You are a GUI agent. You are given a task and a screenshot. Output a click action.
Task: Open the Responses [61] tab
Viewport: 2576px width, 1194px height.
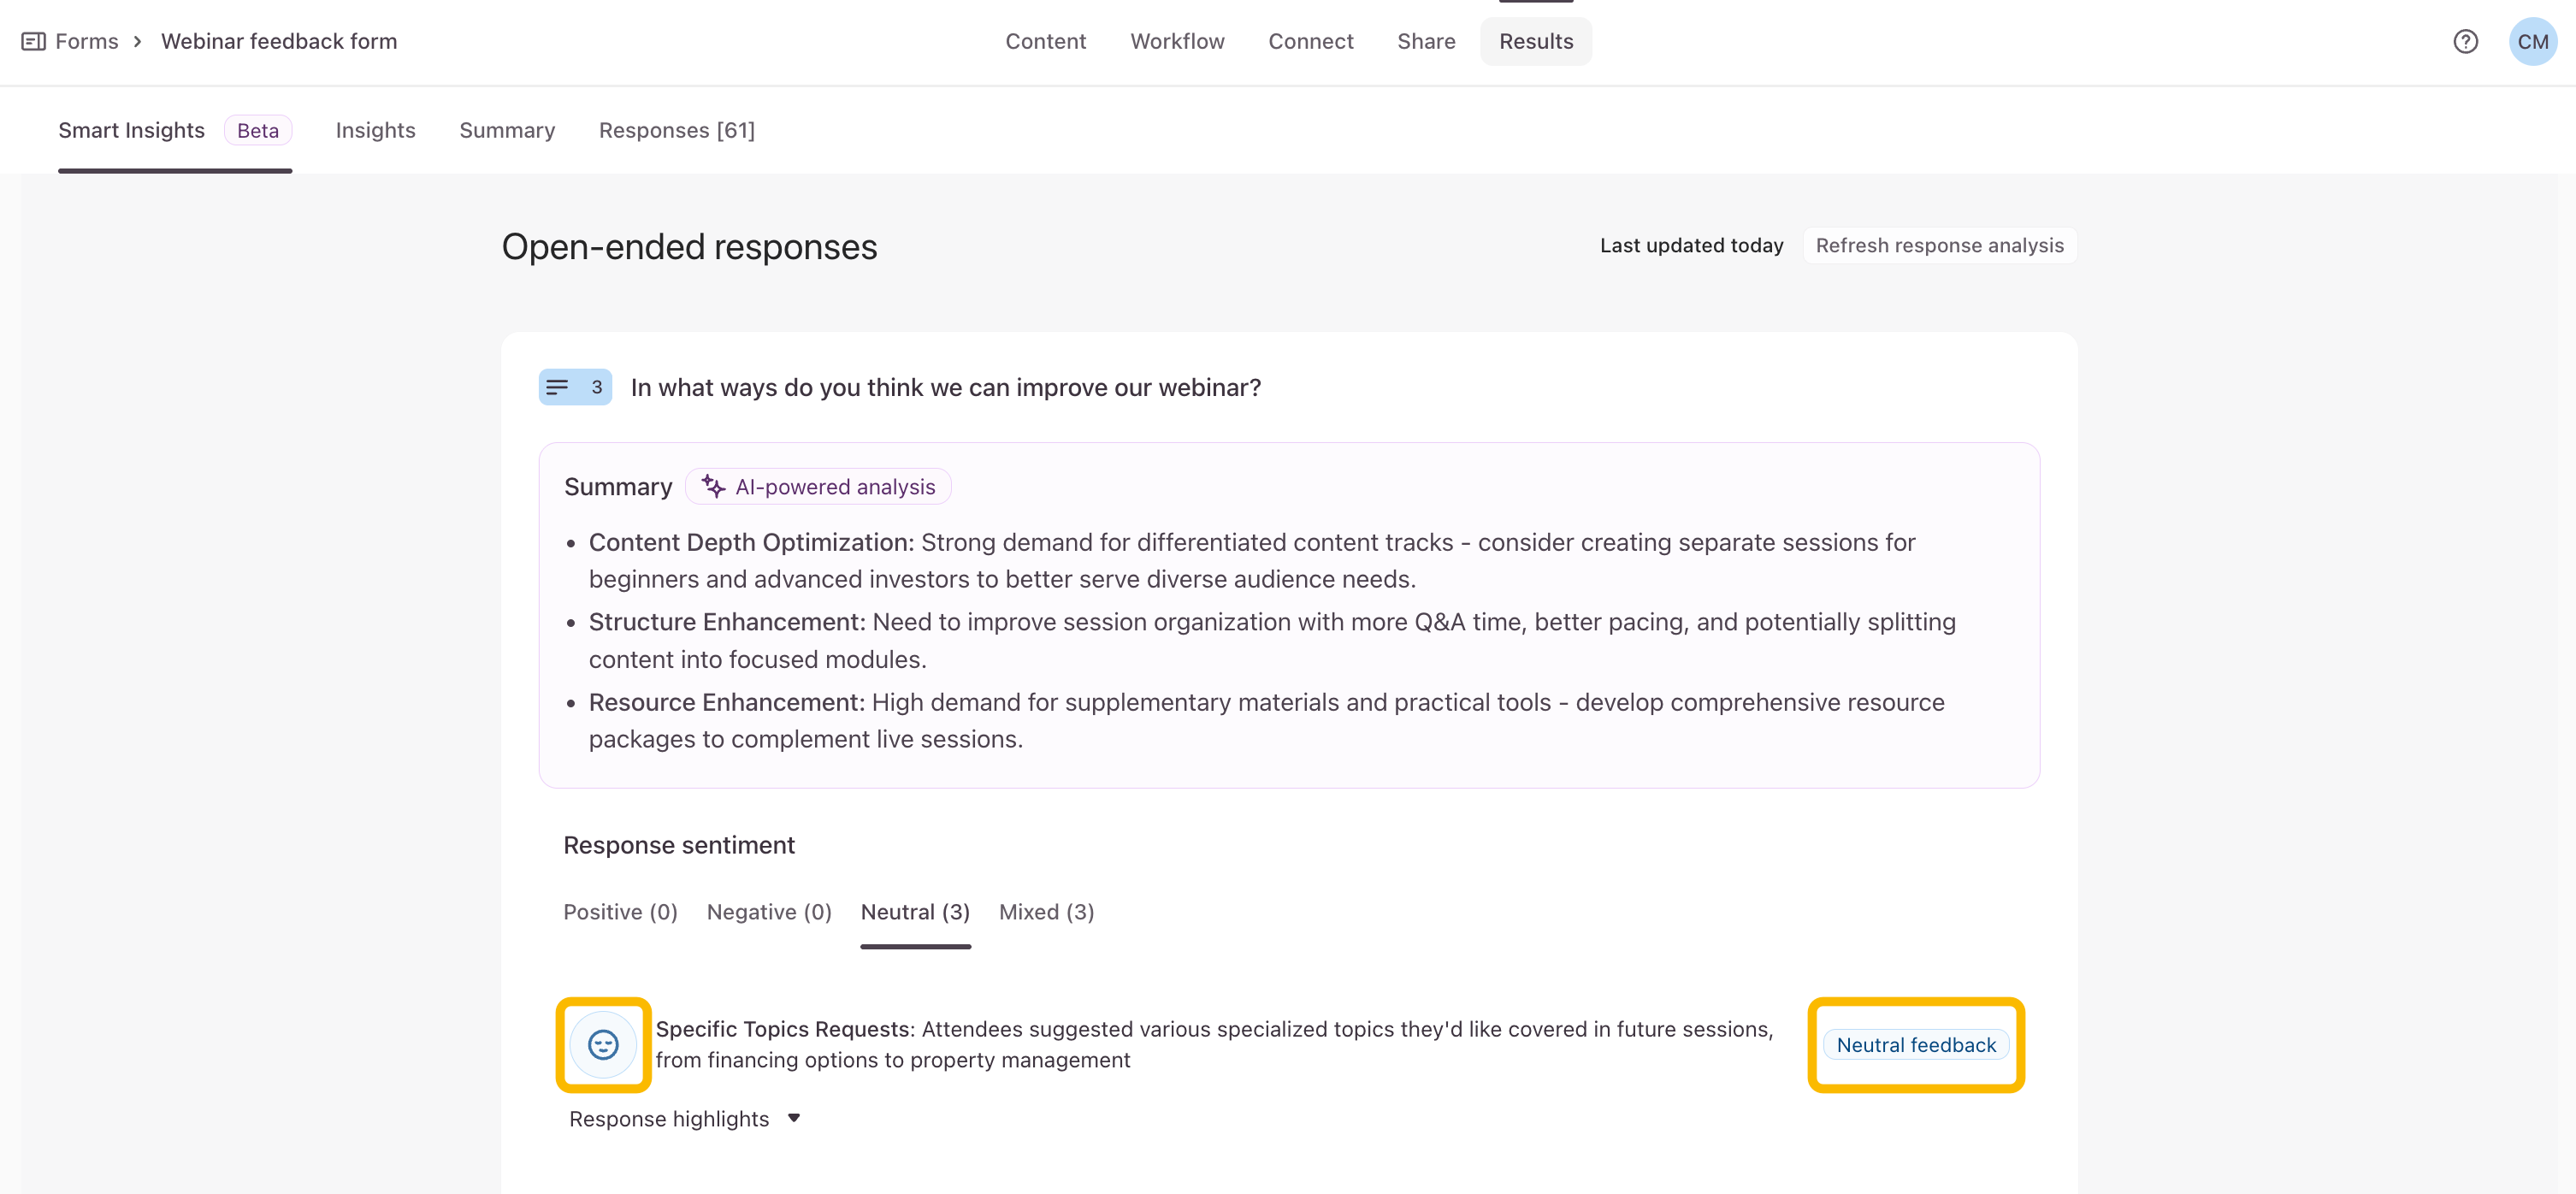[676, 130]
